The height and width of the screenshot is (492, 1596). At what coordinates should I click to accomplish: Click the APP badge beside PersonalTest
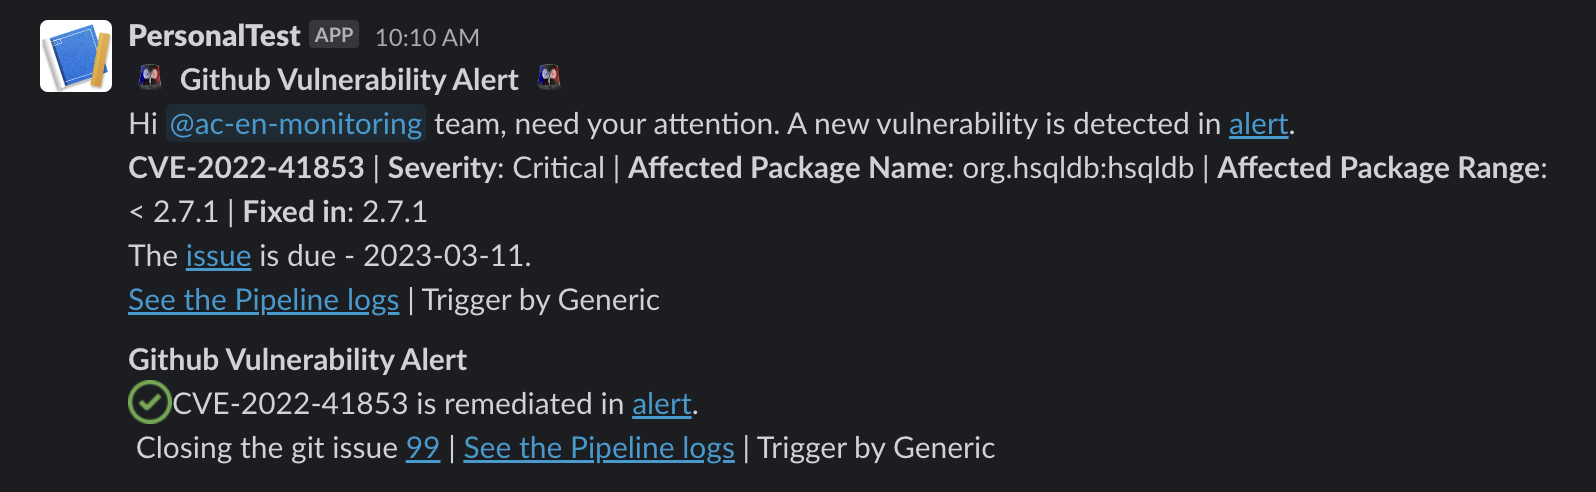pyautogui.click(x=334, y=35)
